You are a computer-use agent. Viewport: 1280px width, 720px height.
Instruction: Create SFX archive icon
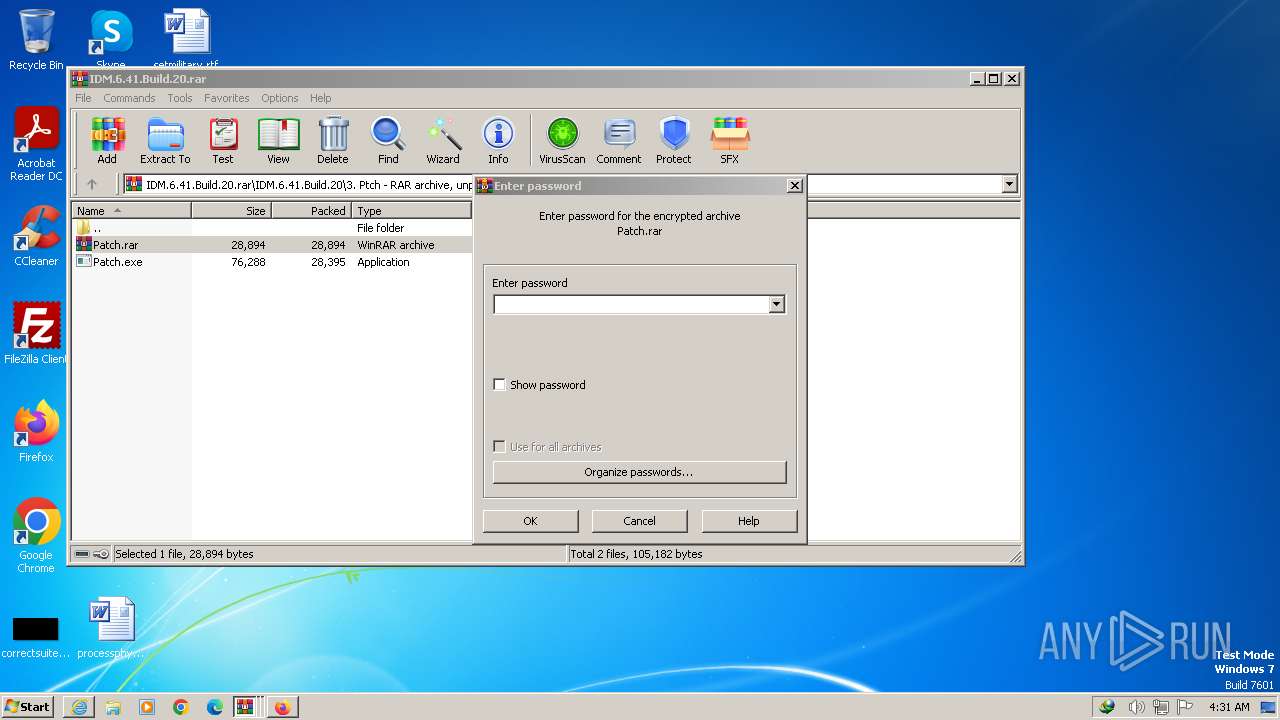click(730, 140)
